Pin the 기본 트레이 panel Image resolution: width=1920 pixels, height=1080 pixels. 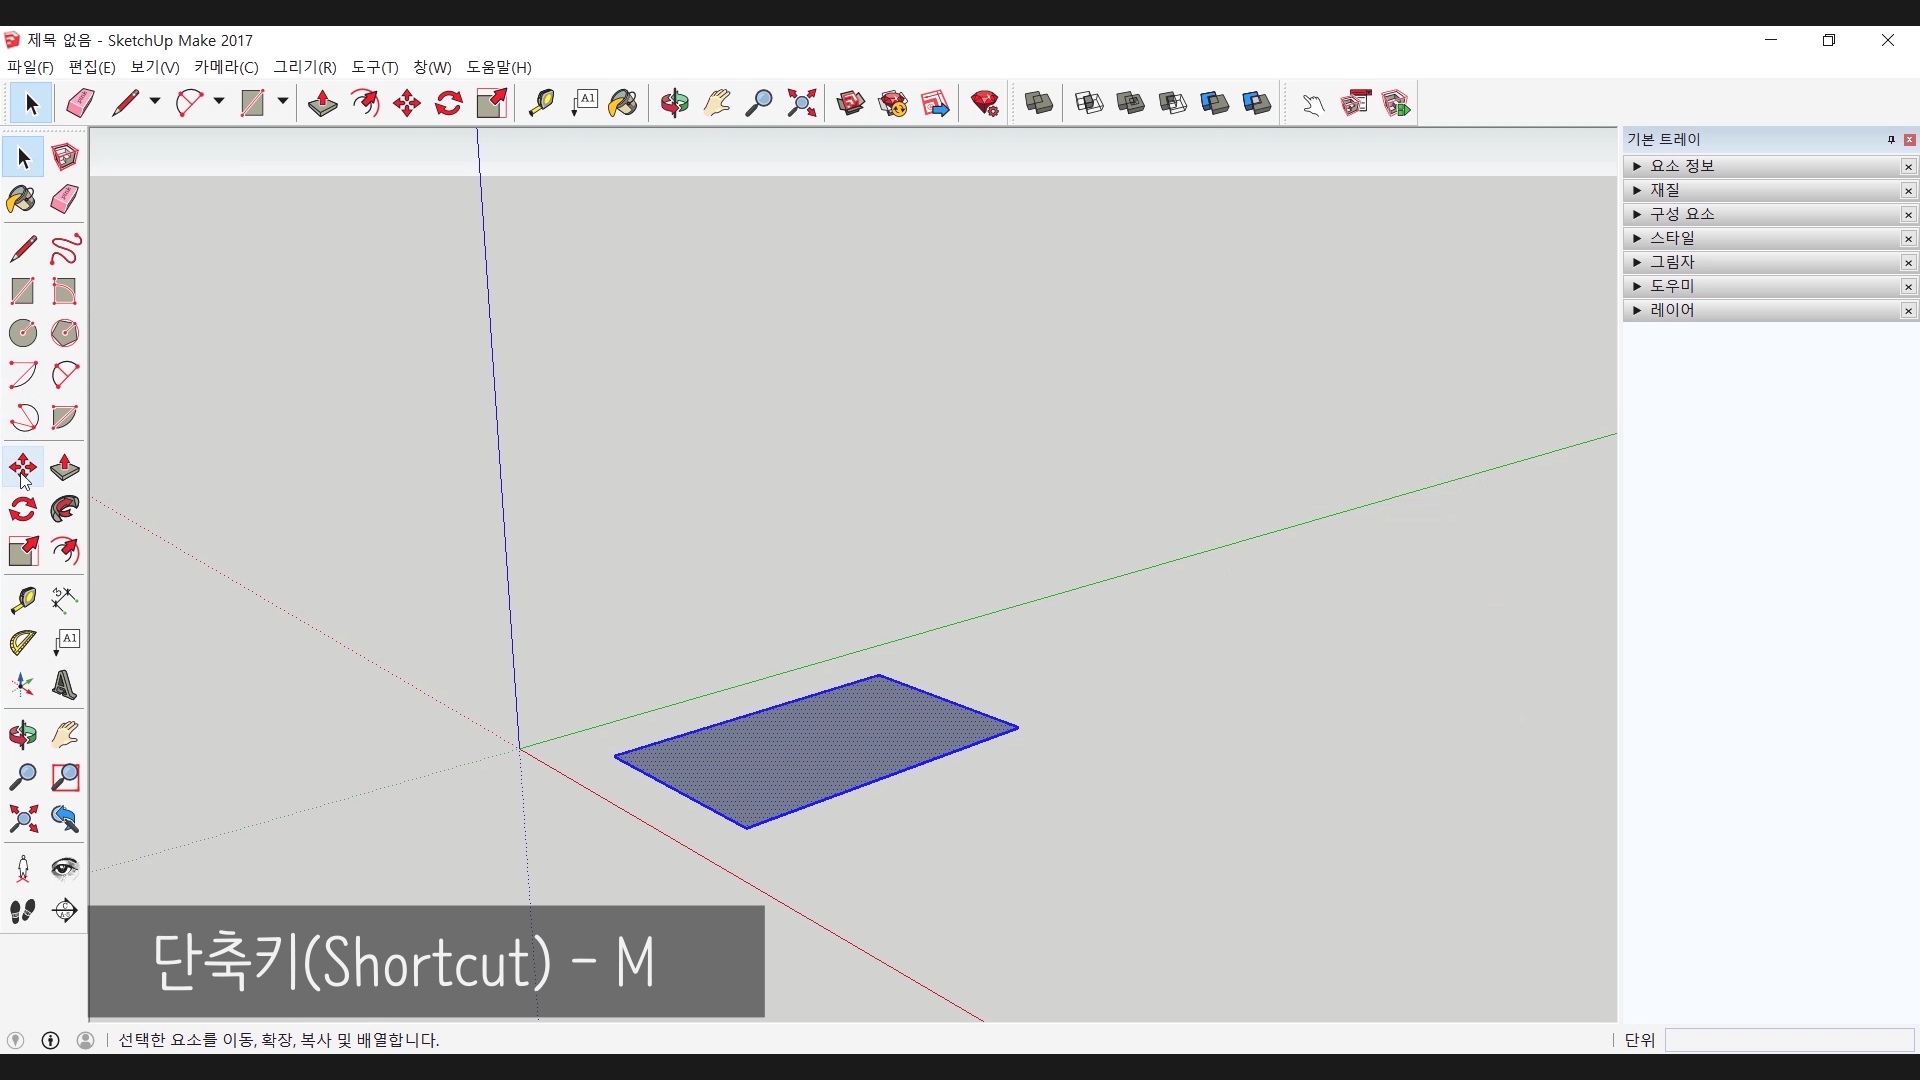pos(1891,140)
